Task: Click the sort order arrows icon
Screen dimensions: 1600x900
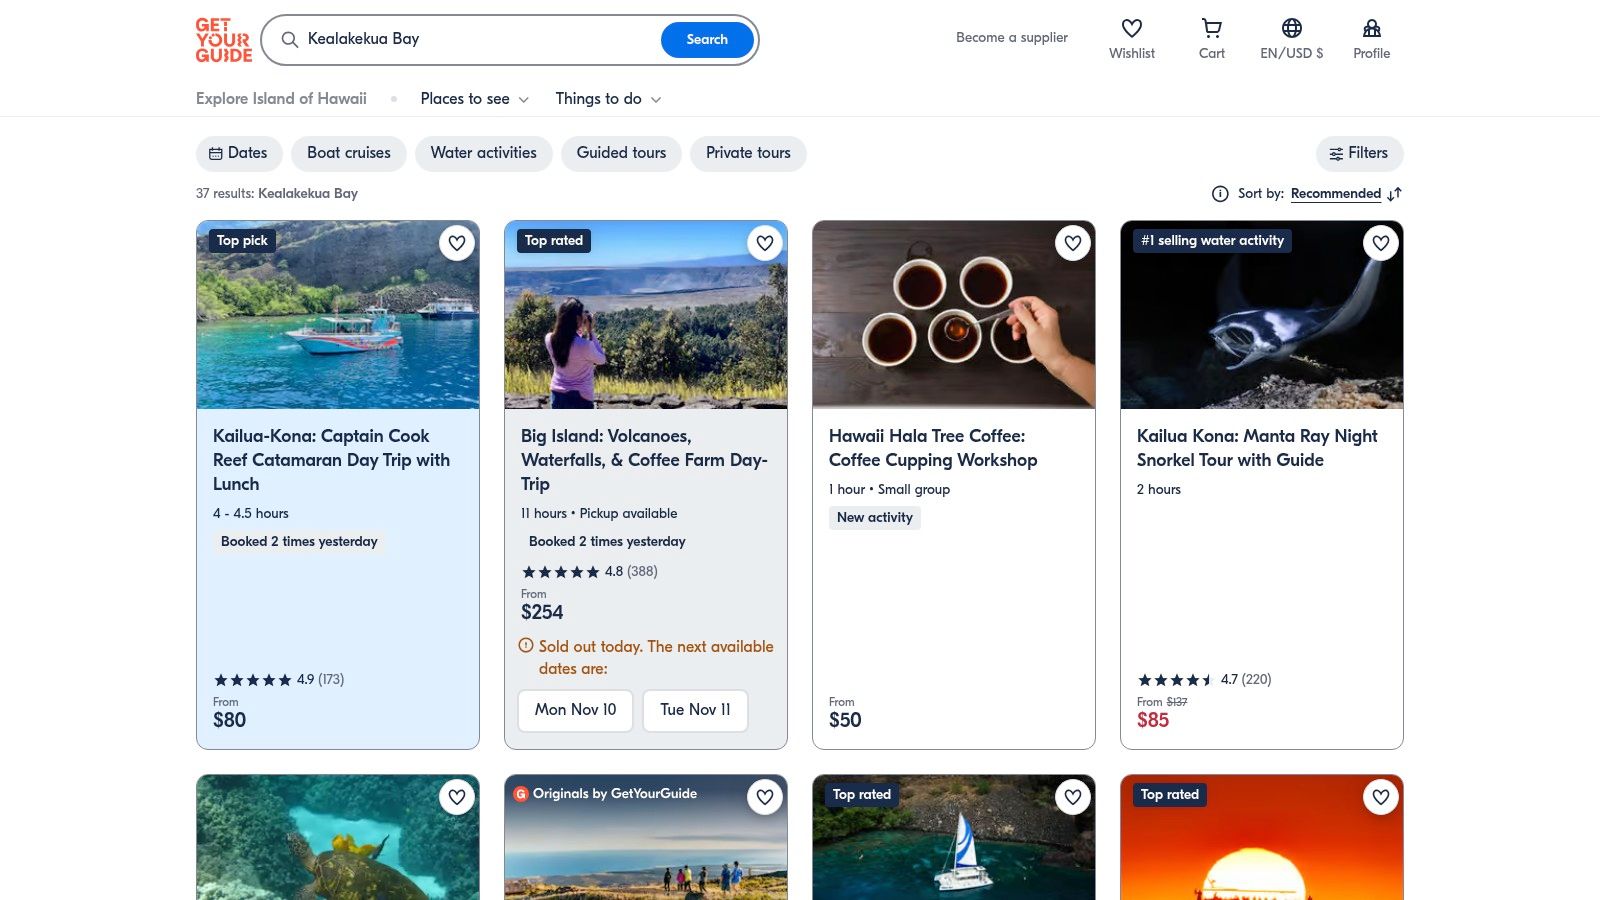Action: (1395, 194)
